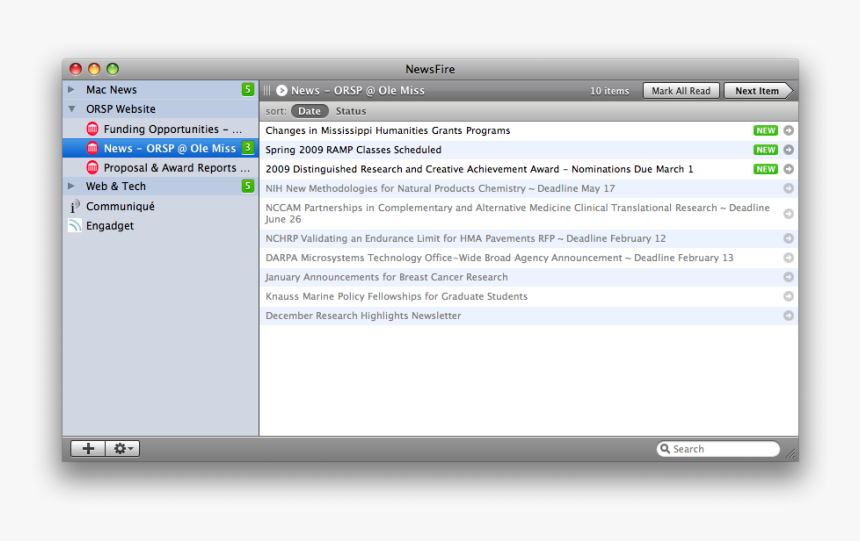Select the Mac News folder

pyautogui.click(x=160, y=89)
